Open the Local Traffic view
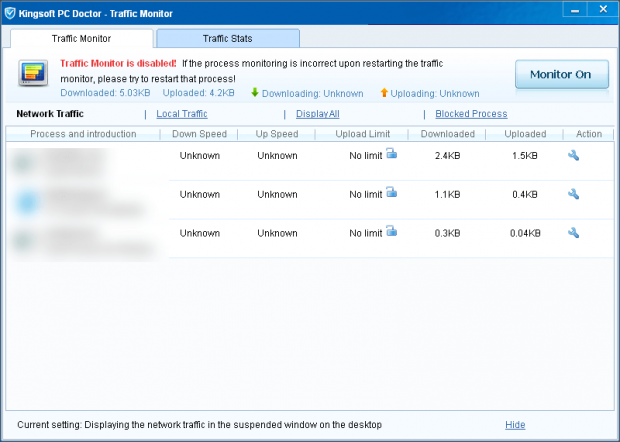Image resolution: width=620 pixels, height=442 pixels. [x=181, y=114]
